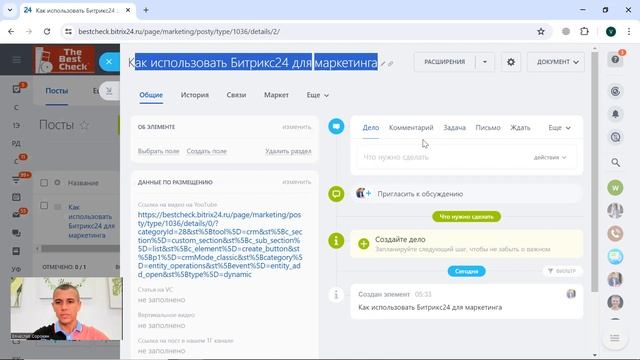Open the green W avatar chat
Viewport: 640px width, 360px height.
pyautogui.click(x=615, y=188)
